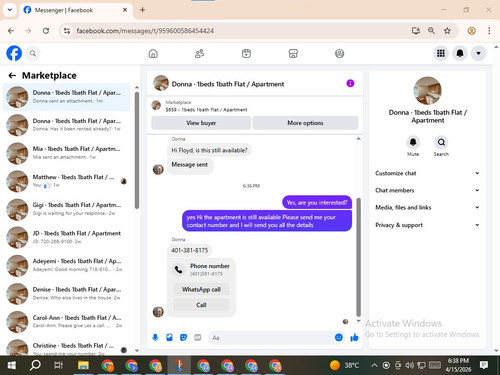Open Windows taskbar search
The width and height of the screenshot is (500, 375).
(x=35, y=365)
